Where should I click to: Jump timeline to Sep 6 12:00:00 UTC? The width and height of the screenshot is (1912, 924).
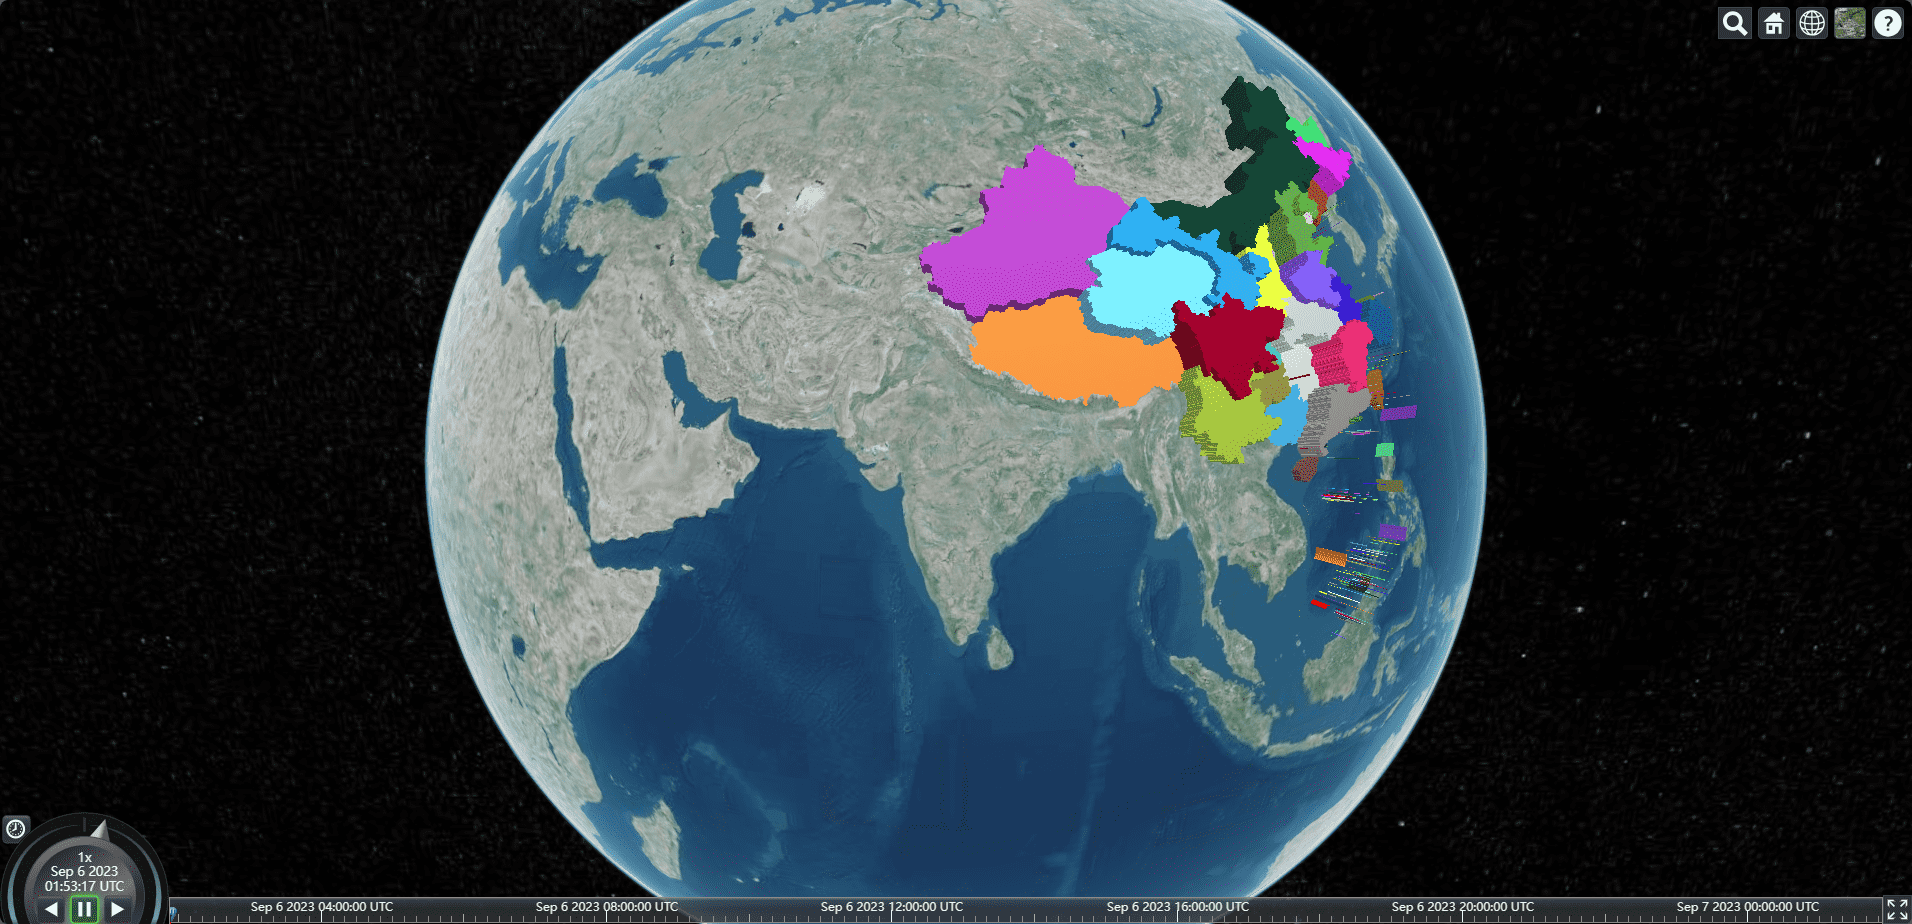tap(891, 907)
